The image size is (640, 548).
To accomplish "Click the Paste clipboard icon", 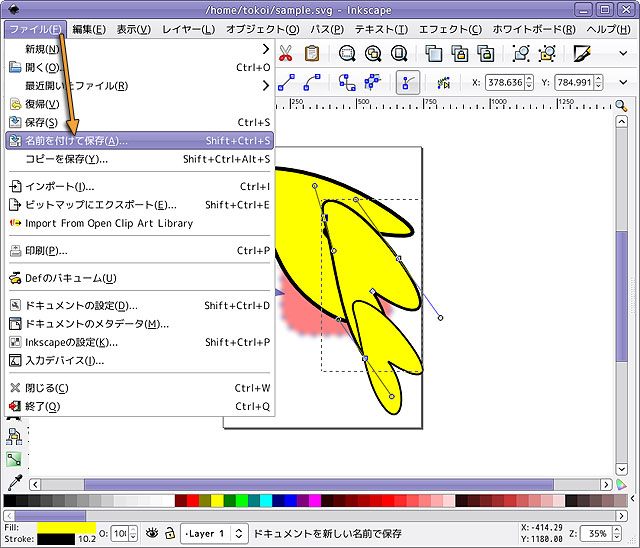I will click(312, 54).
